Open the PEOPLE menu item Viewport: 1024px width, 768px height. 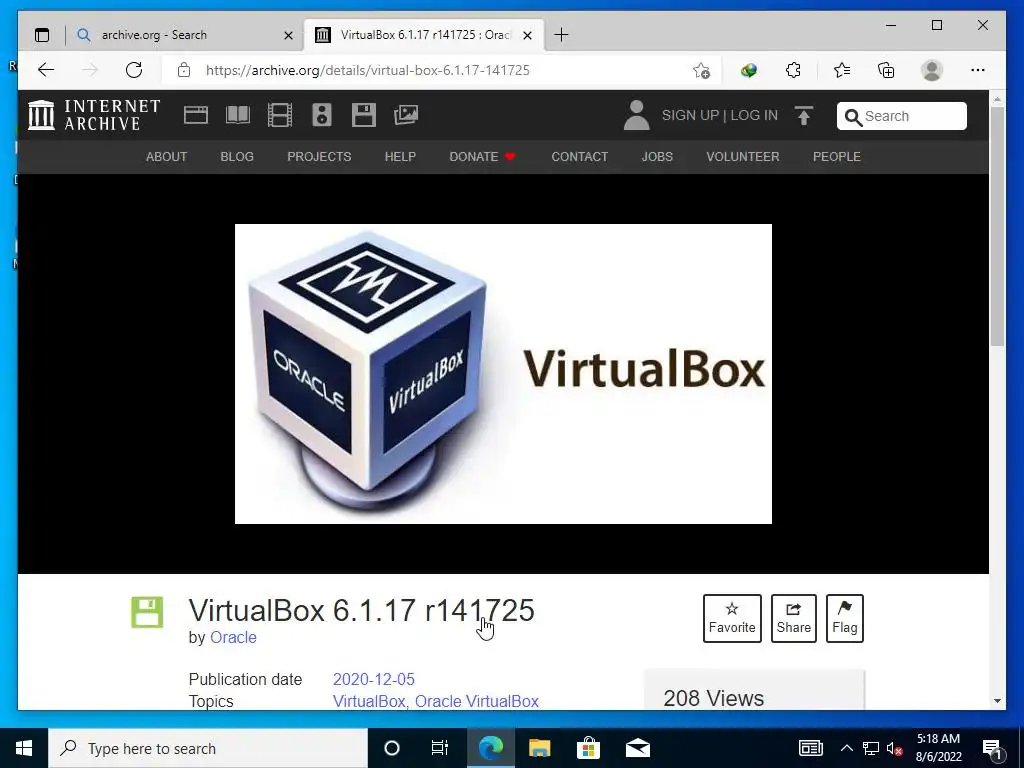[837, 157]
